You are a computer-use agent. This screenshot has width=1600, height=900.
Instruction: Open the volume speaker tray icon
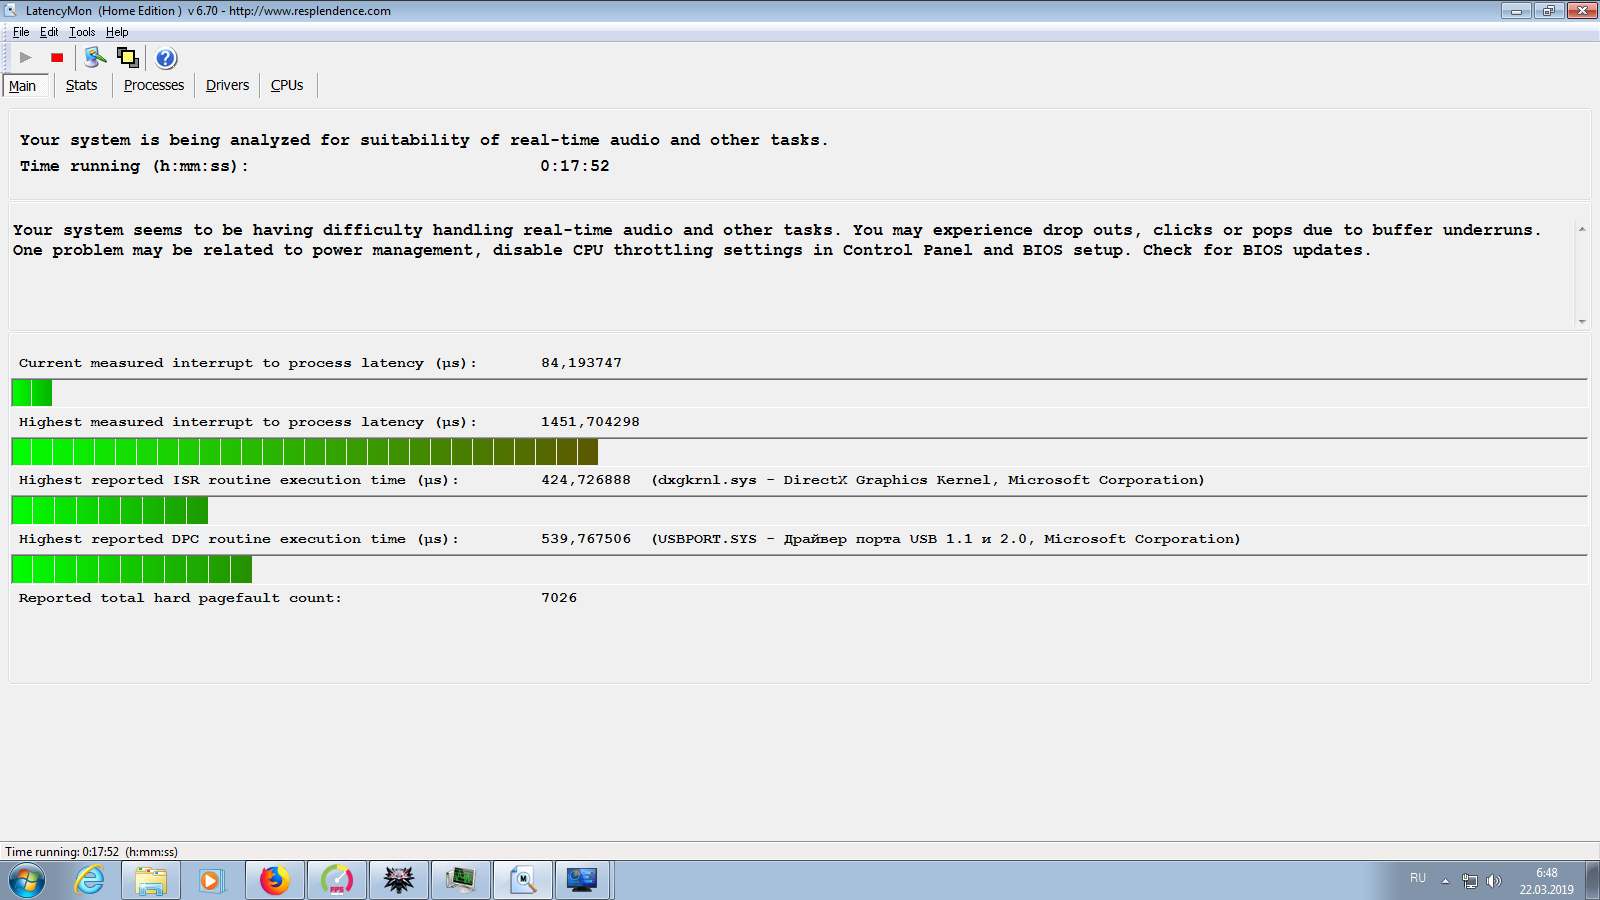(1494, 881)
